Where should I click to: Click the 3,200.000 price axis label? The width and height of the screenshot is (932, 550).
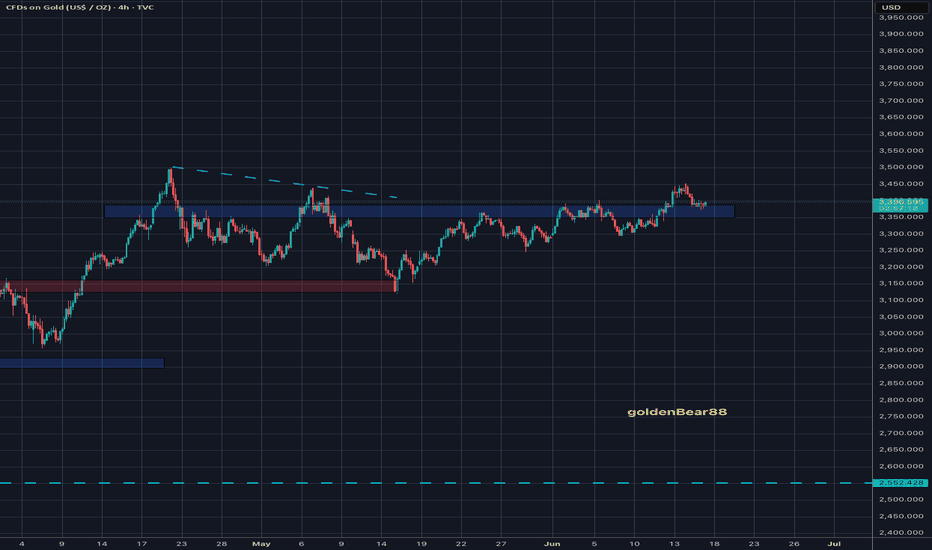[x=901, y=267]
